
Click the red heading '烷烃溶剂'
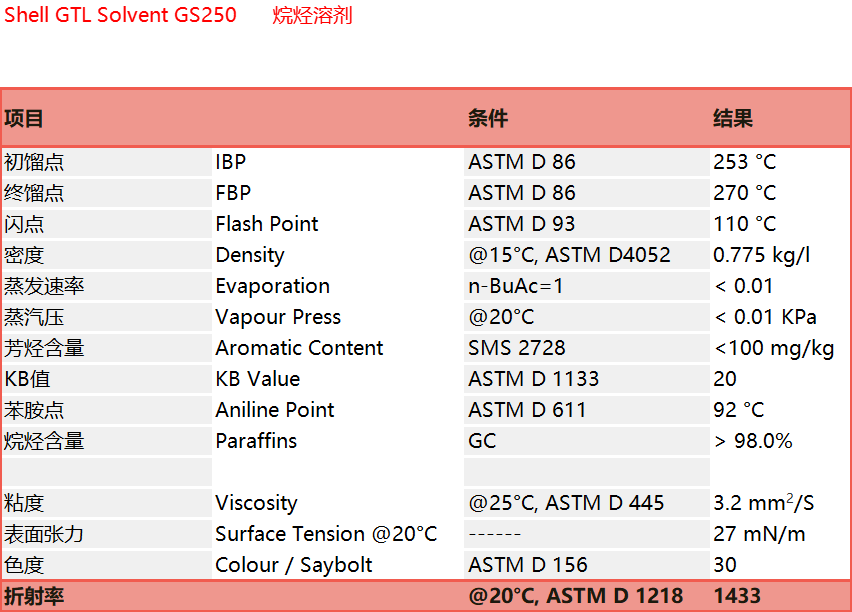pyautogui.click(x=312, y=15)
